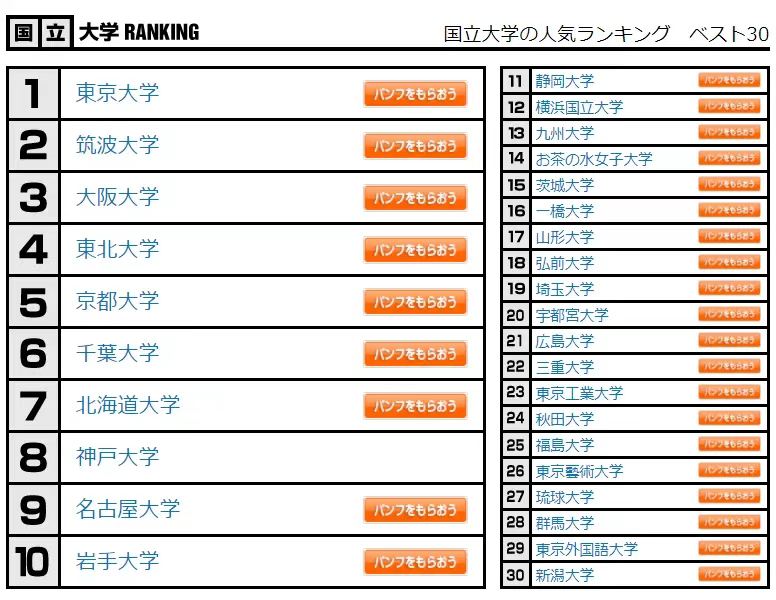This screenshot has width=776, height=600.
Task: Click pamphlet button for 東京工業大学
Action: tap(729, 392)
